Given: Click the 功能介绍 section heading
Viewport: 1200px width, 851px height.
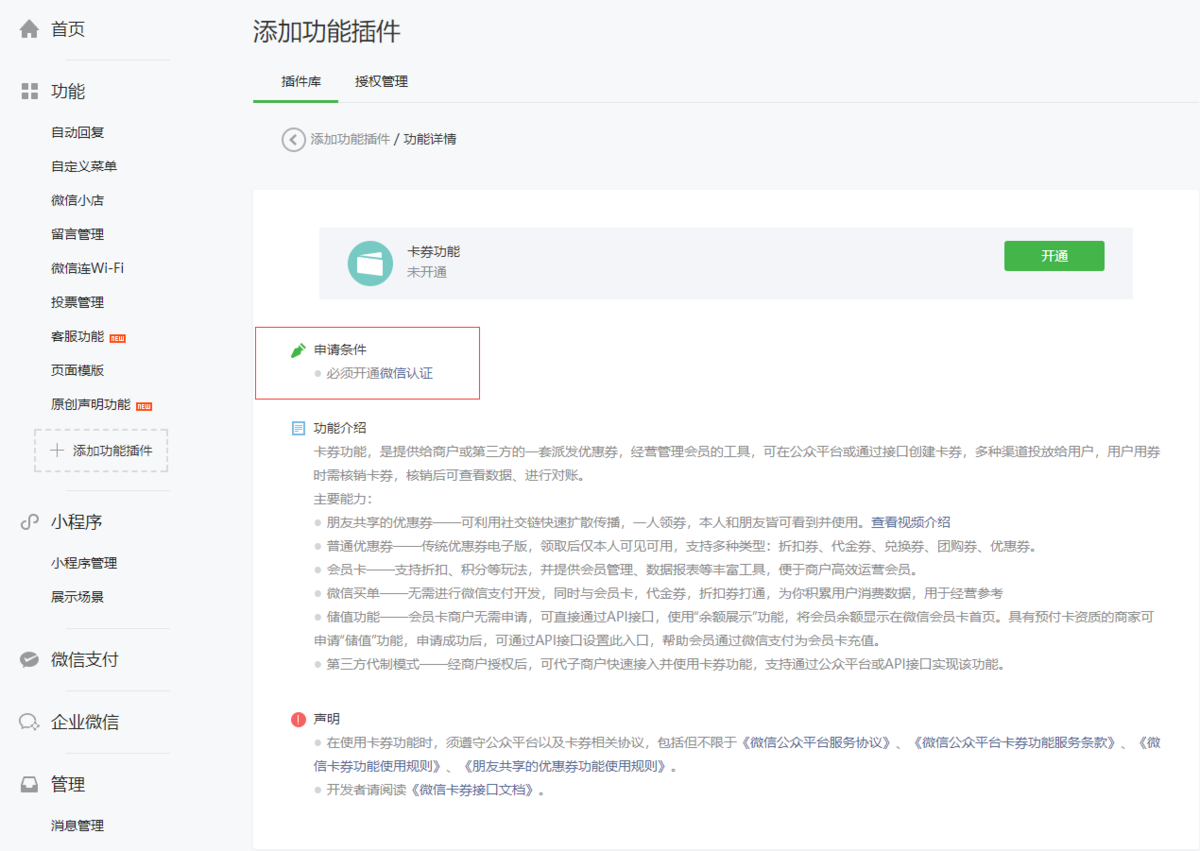Looking at the screenshot, I should click(340, 428).
